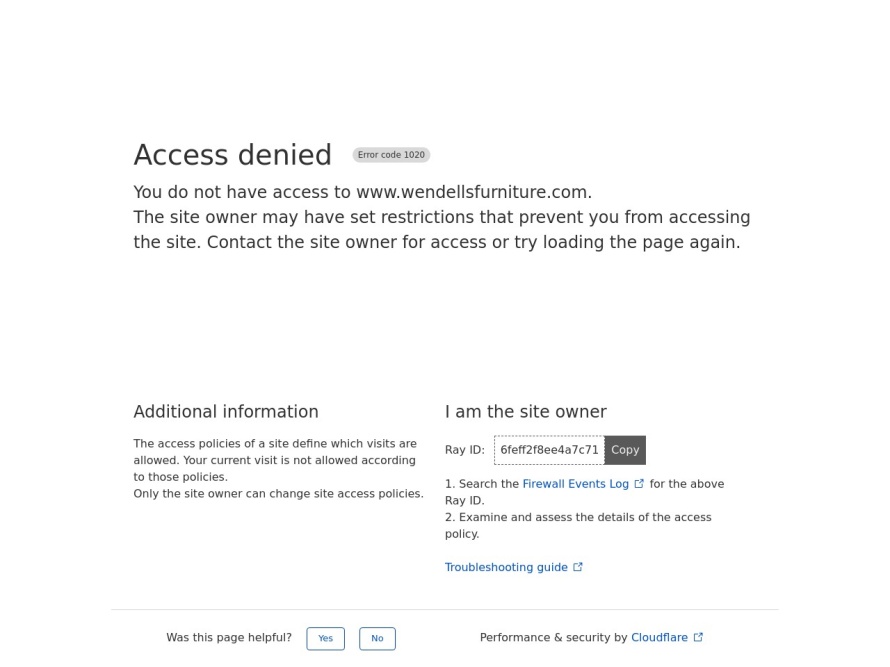Answer Yes to the page helpful question
This screenshot has height=667, width=890.
tap(325, 639)
